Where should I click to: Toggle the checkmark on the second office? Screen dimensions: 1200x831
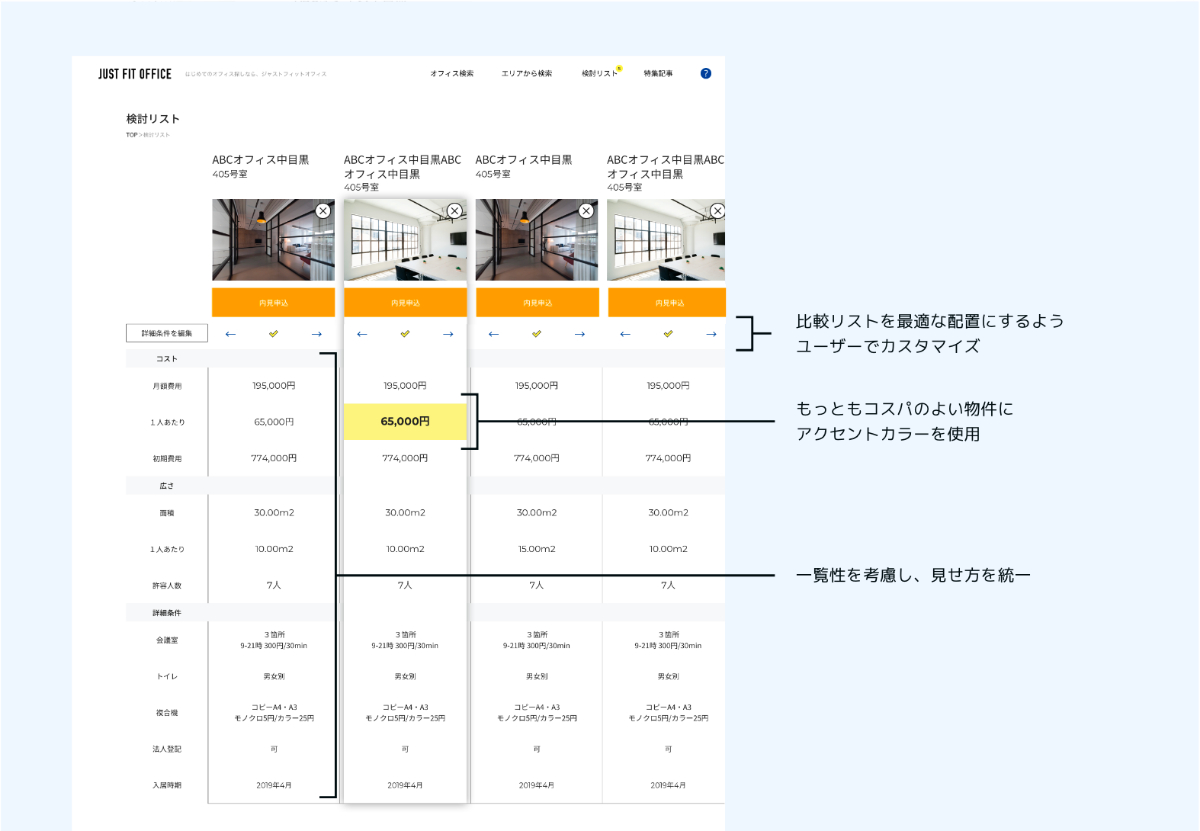point(405,334)
